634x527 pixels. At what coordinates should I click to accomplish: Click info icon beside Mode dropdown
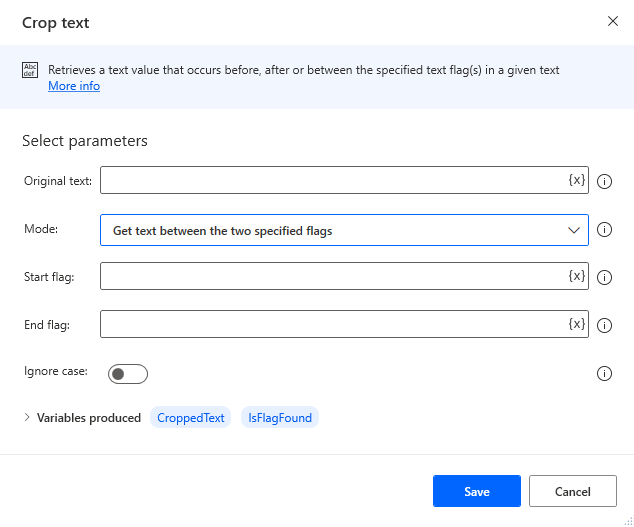pos(604,230)
